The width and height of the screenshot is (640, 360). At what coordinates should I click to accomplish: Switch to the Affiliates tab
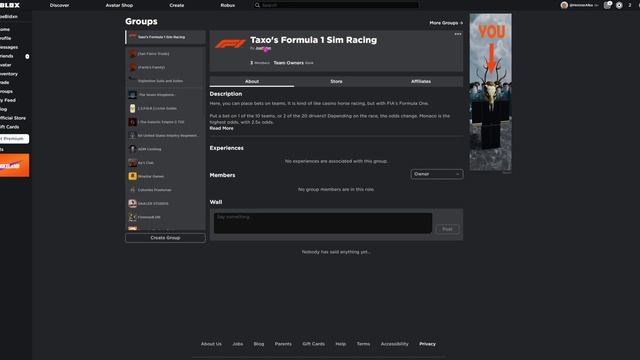(421, 82)
